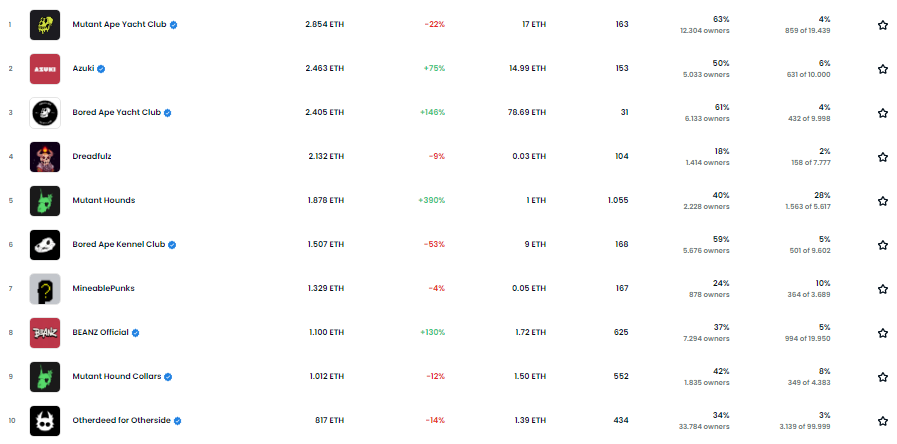The image size is (897, 444).
Task: Click Bored Ape Kennel Club verified checkmark
Action: point(172,245)
